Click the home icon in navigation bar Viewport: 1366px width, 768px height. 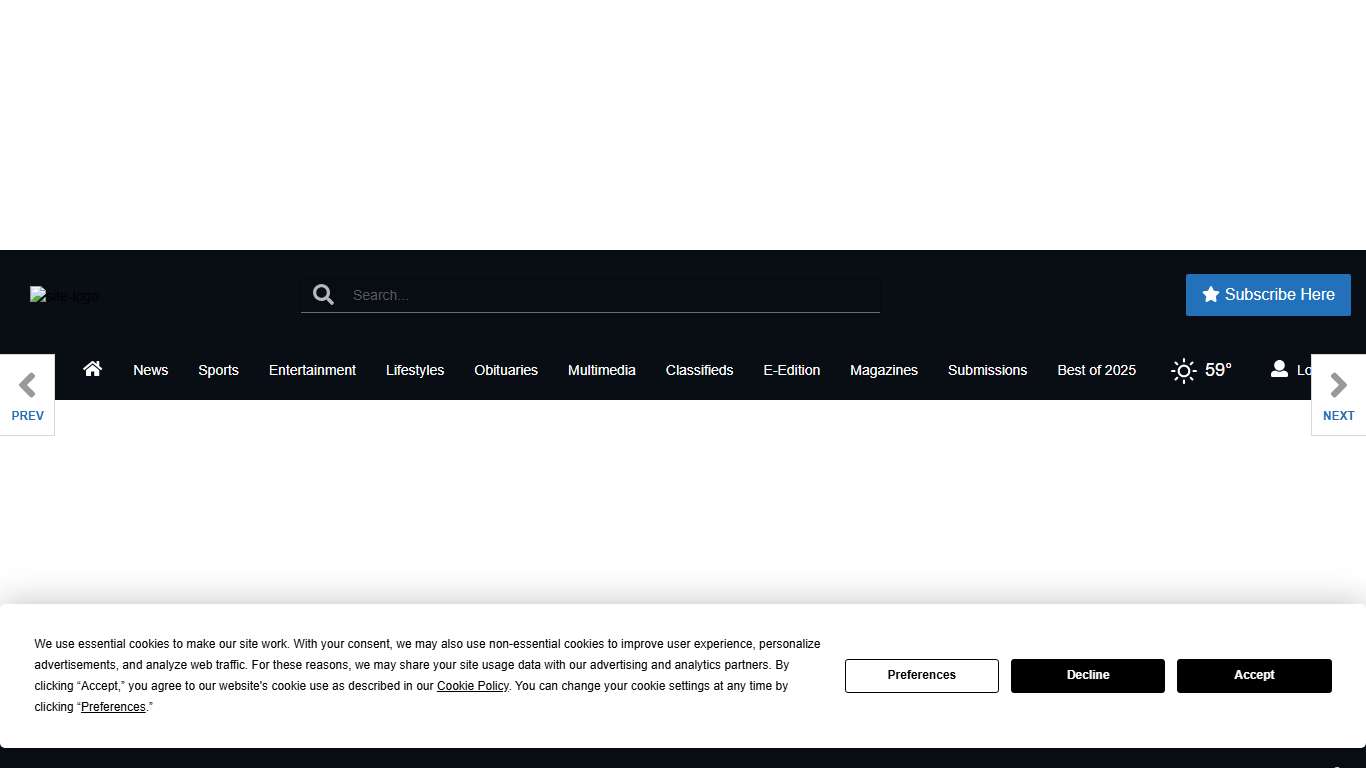(93, 369)
